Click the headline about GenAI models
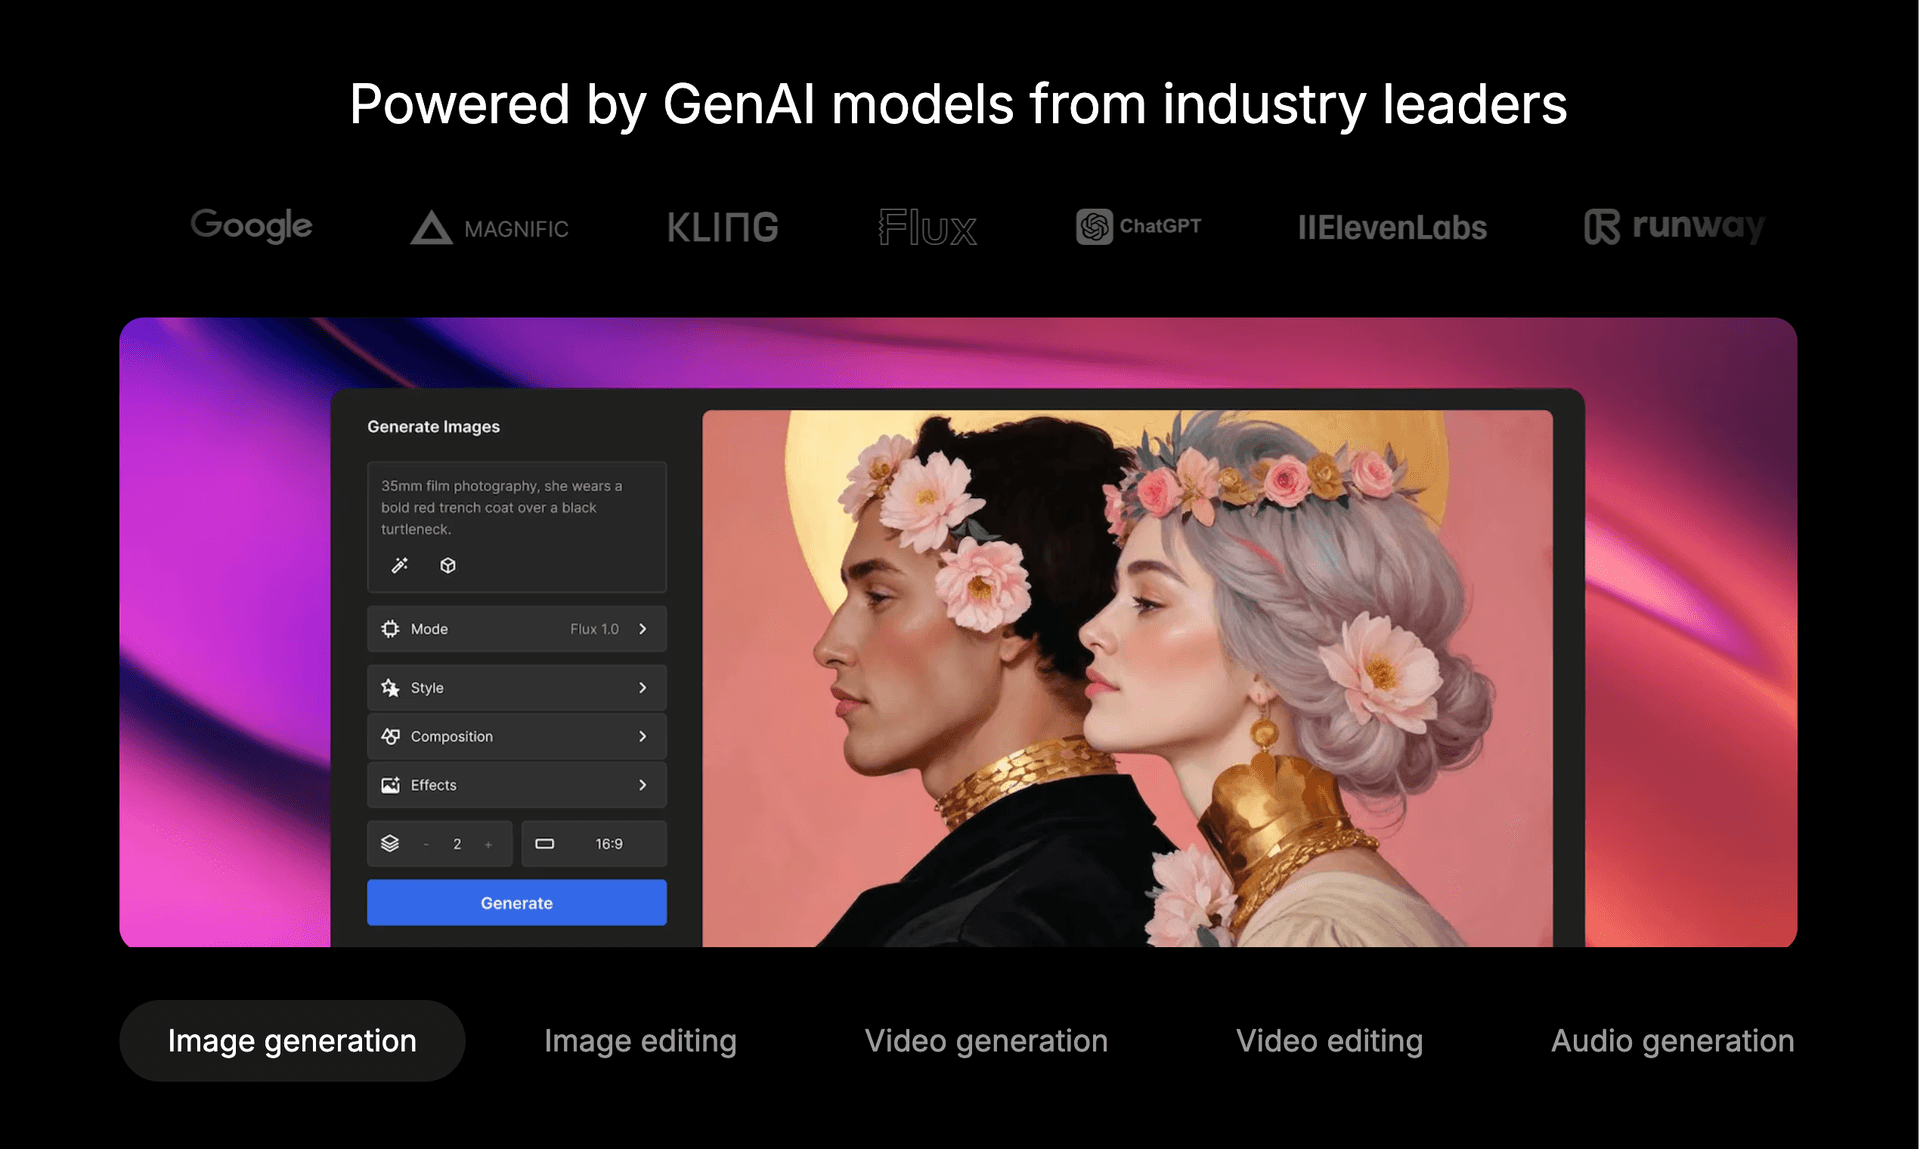Viewport: 1920px width, 1149px height. (x=958, y=104)
